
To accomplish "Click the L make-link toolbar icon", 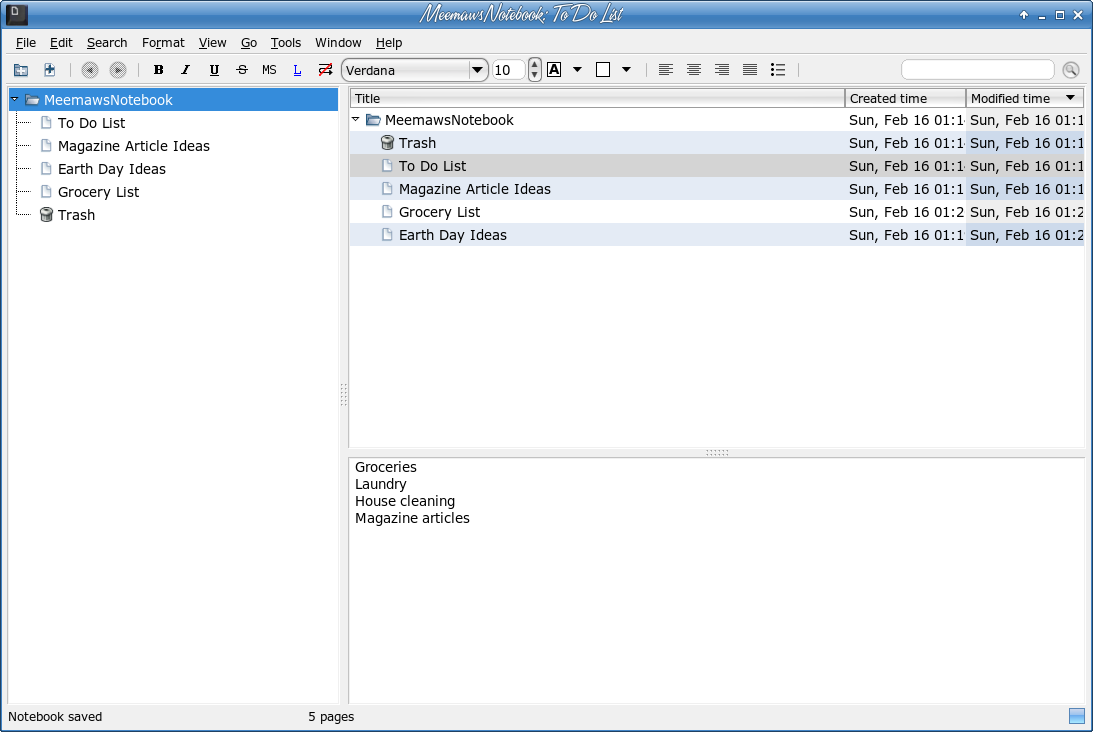I will pos(297,70).
